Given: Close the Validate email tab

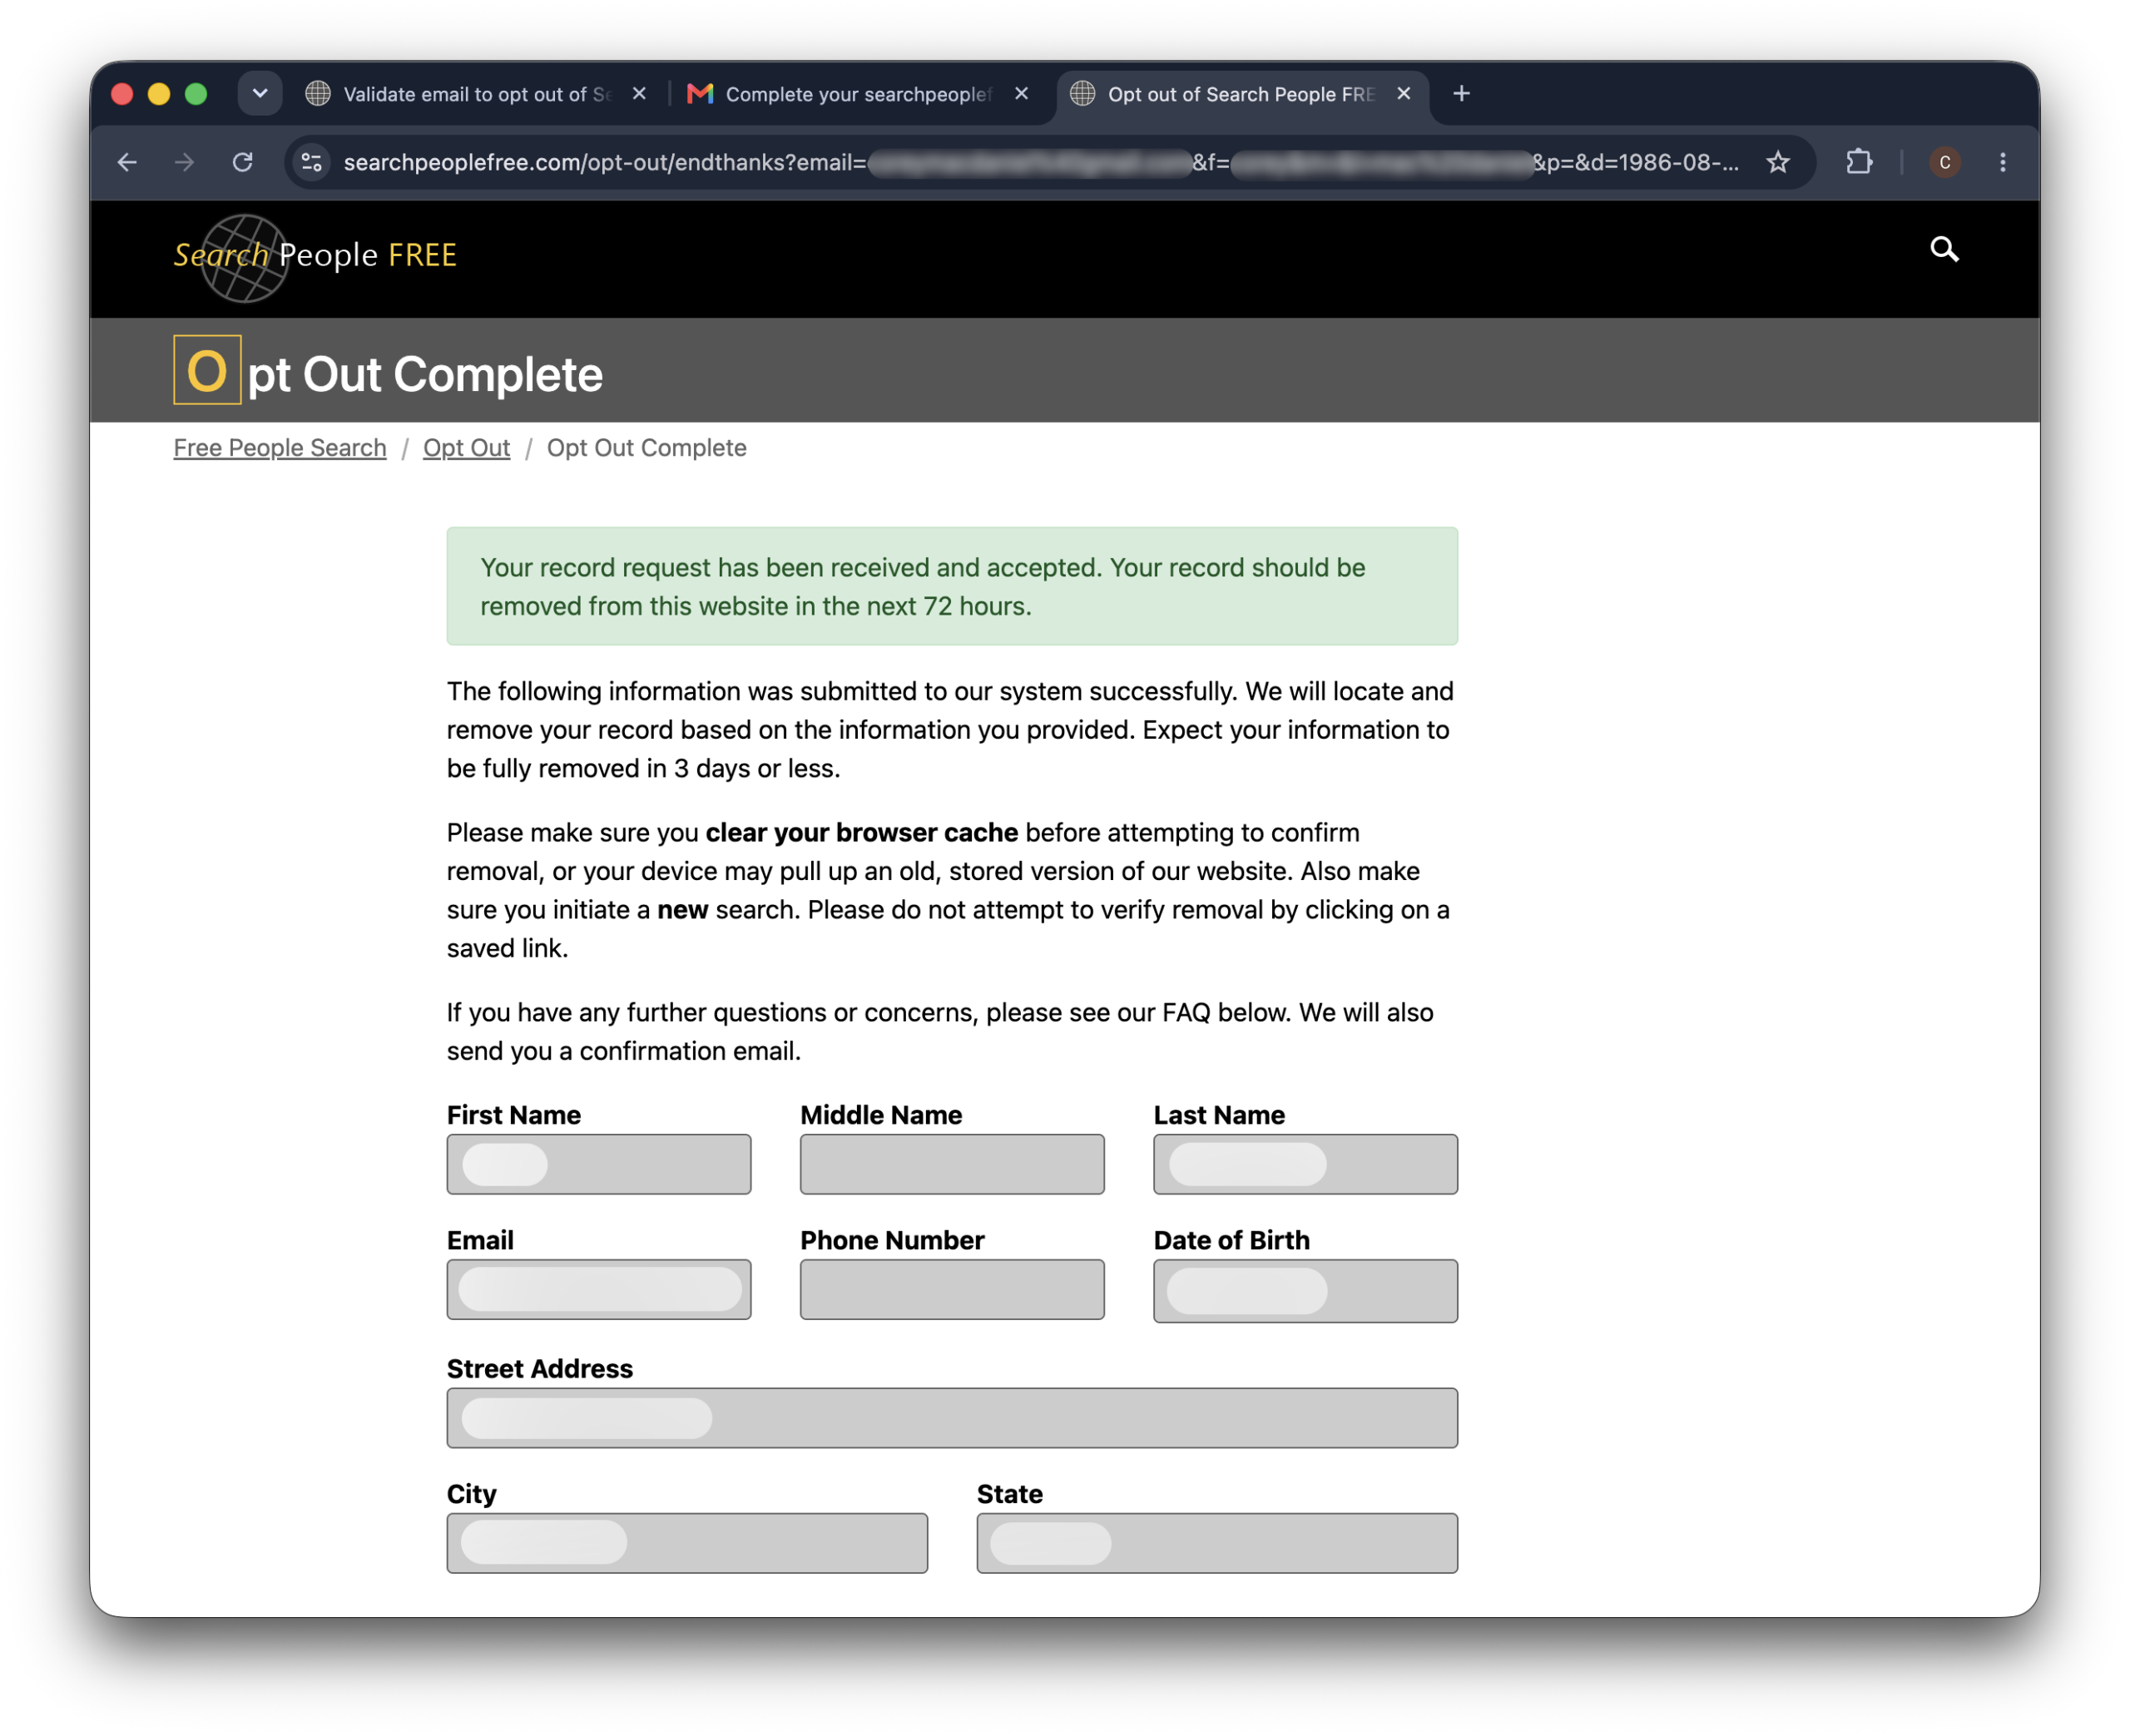Looking at the screenshot, I should coord(639,93).
